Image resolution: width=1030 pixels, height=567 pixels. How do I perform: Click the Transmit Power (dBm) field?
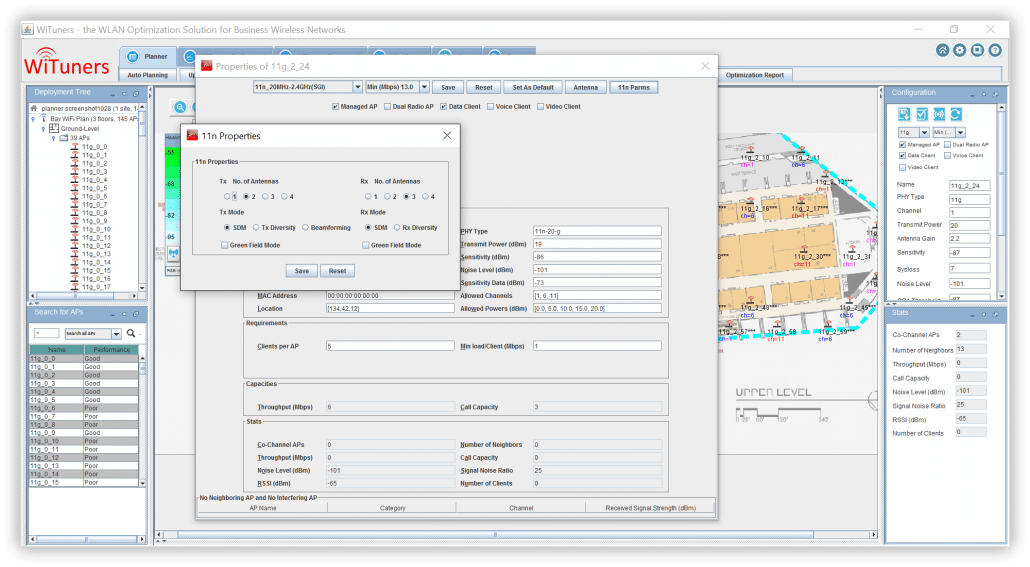[597, 244]
